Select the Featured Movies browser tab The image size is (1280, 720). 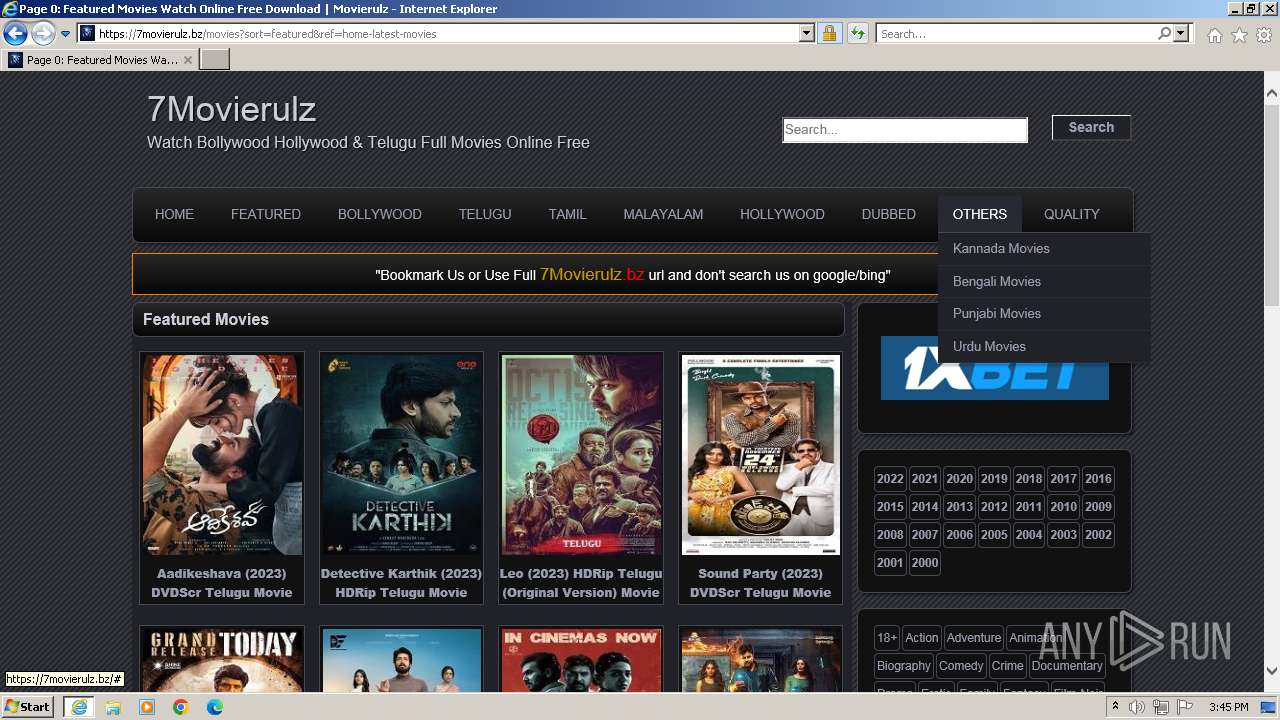(100, 60)
